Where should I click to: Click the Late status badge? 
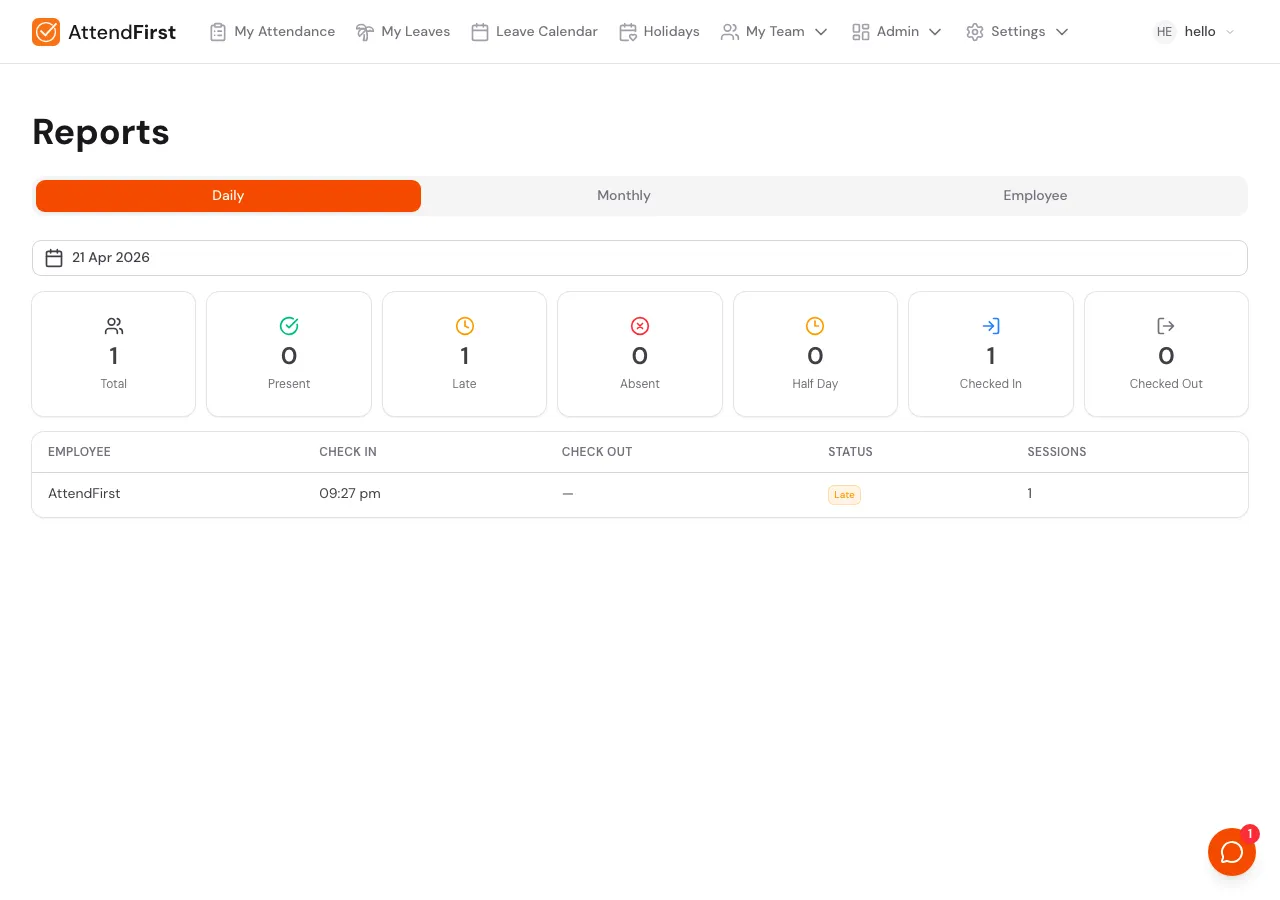click(x=844, y=494)
